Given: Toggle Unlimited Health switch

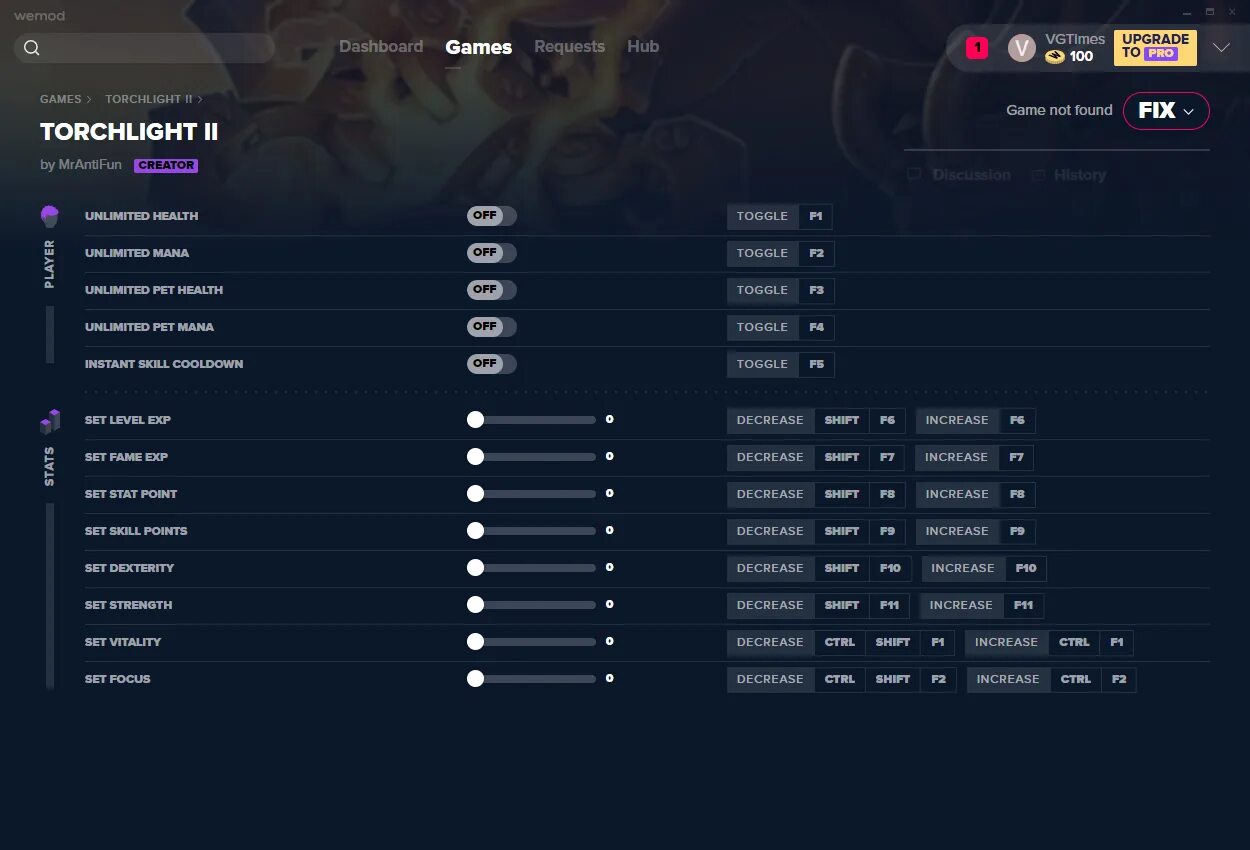Looking at the screenshot, I should tap(492, 216).
